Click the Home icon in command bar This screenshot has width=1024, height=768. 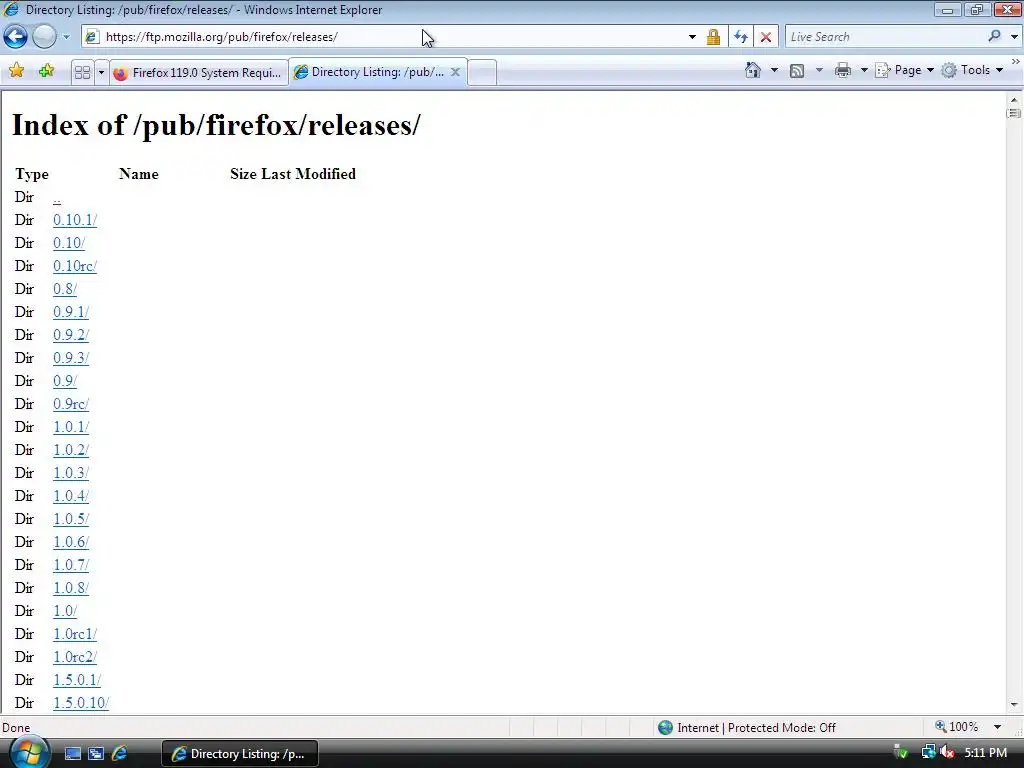pos(753,70)
